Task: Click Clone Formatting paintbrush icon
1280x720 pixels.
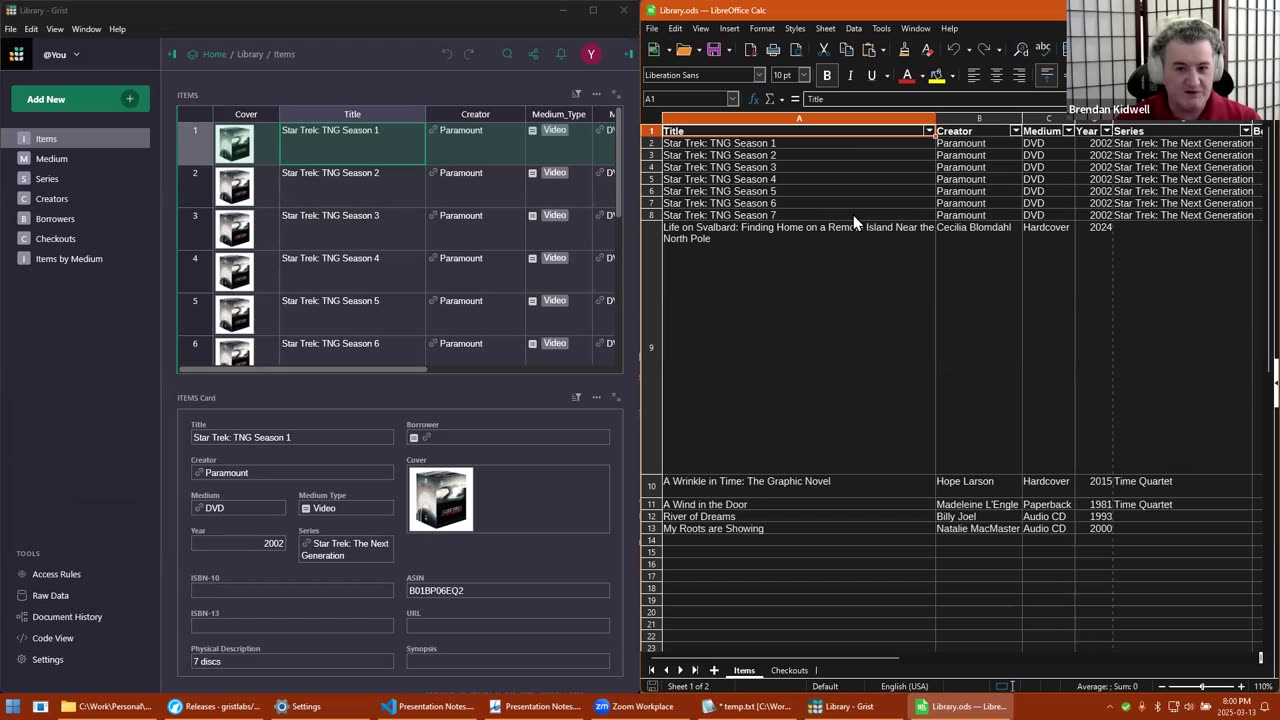Action: tap(904, 49)
